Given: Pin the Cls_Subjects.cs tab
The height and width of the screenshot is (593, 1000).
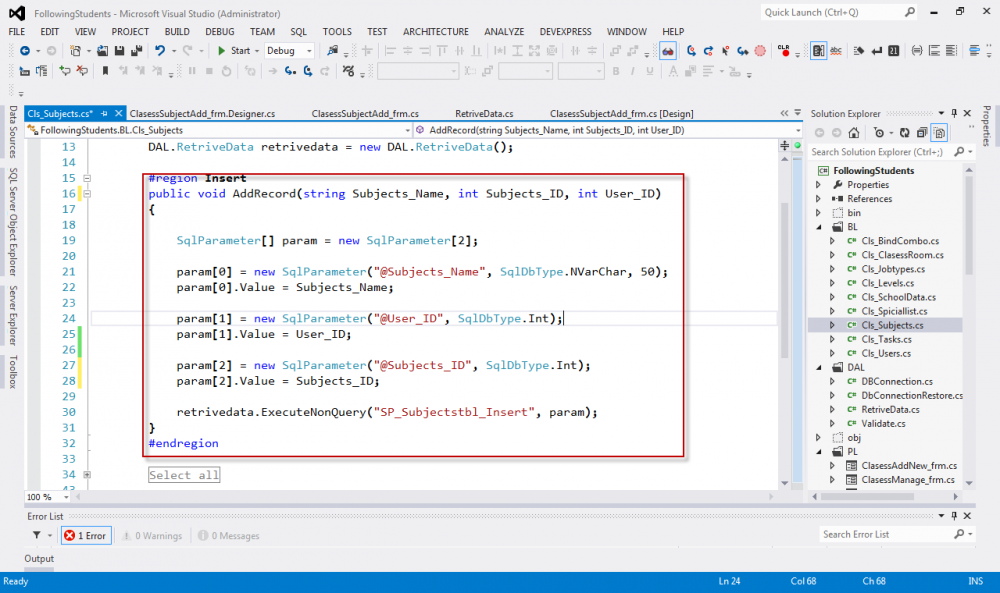Looking at the screenshot, I should pos(105,113).
